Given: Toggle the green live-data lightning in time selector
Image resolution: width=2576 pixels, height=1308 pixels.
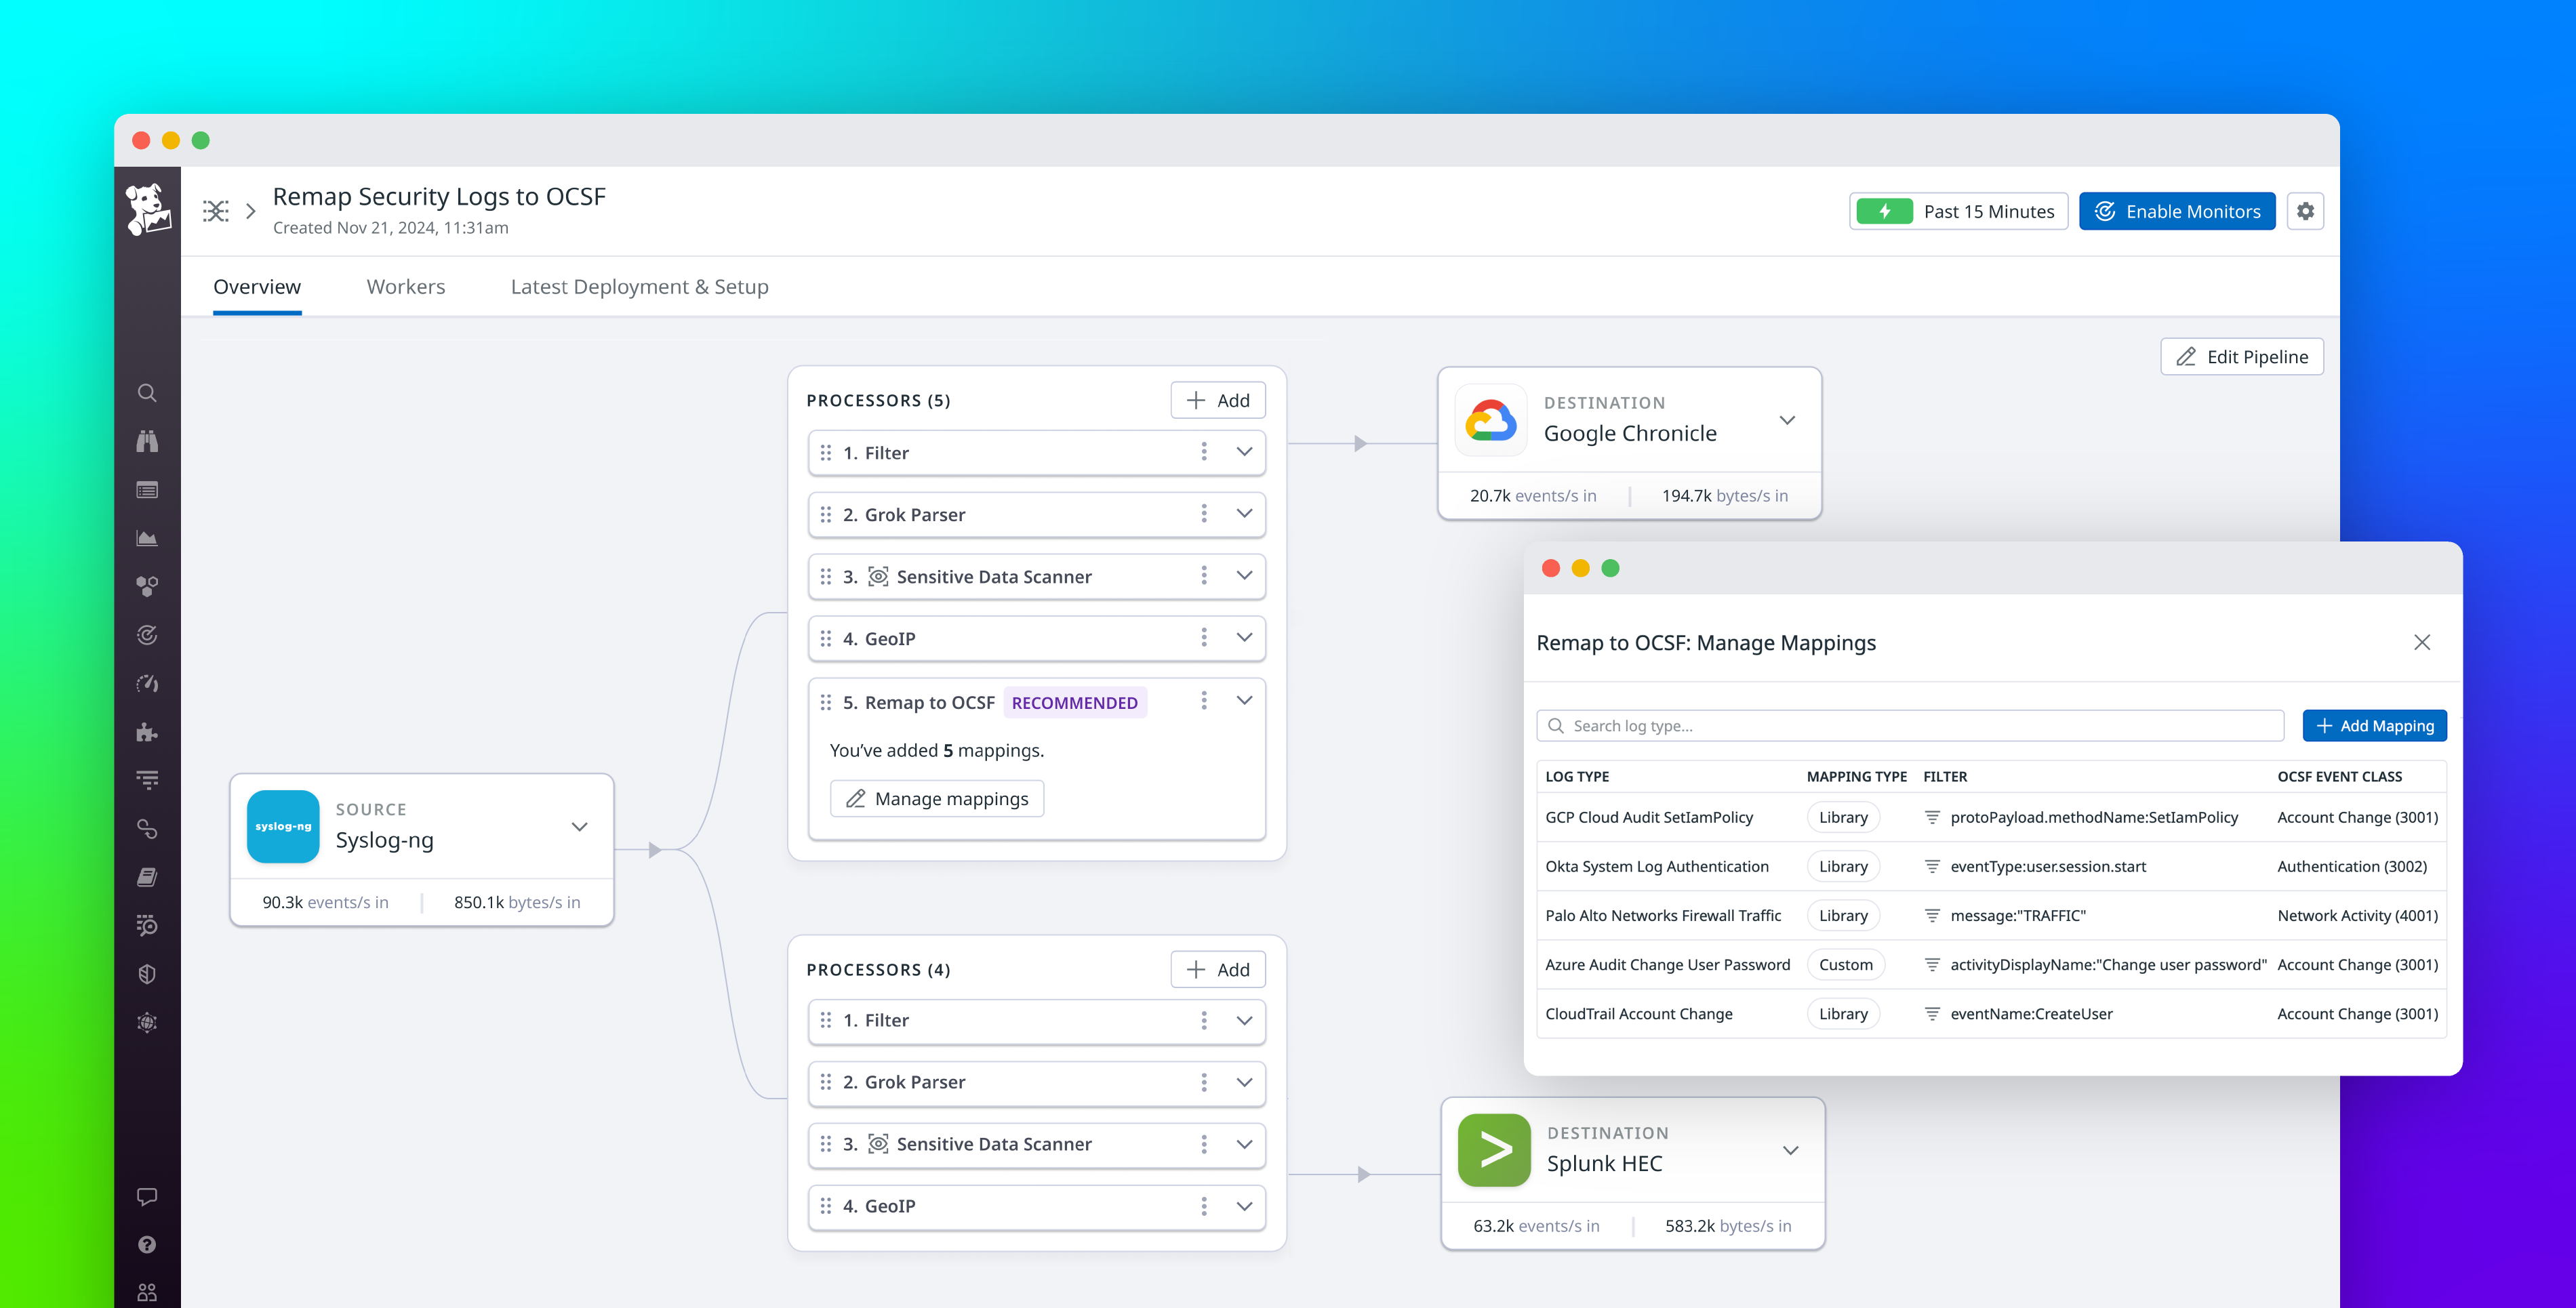Looking at the screenshot, I should [x=1884, y=211].
